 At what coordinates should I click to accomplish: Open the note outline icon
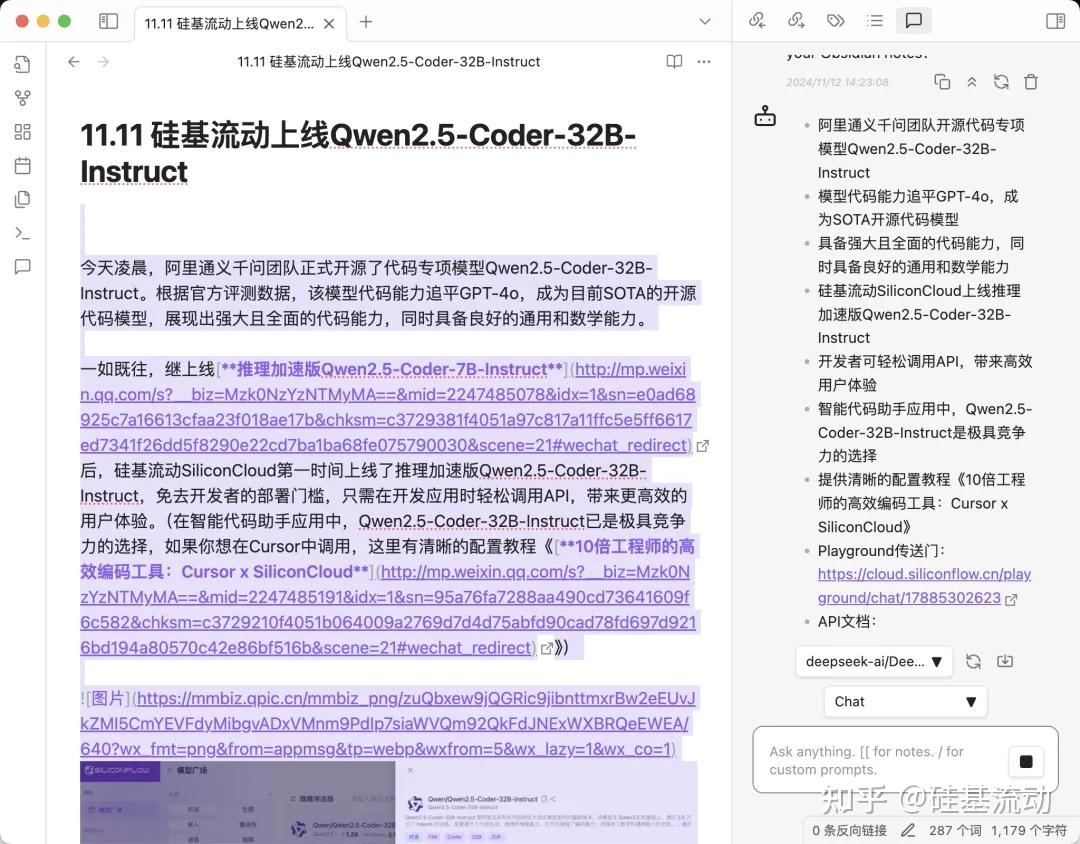tap(876, 21)
